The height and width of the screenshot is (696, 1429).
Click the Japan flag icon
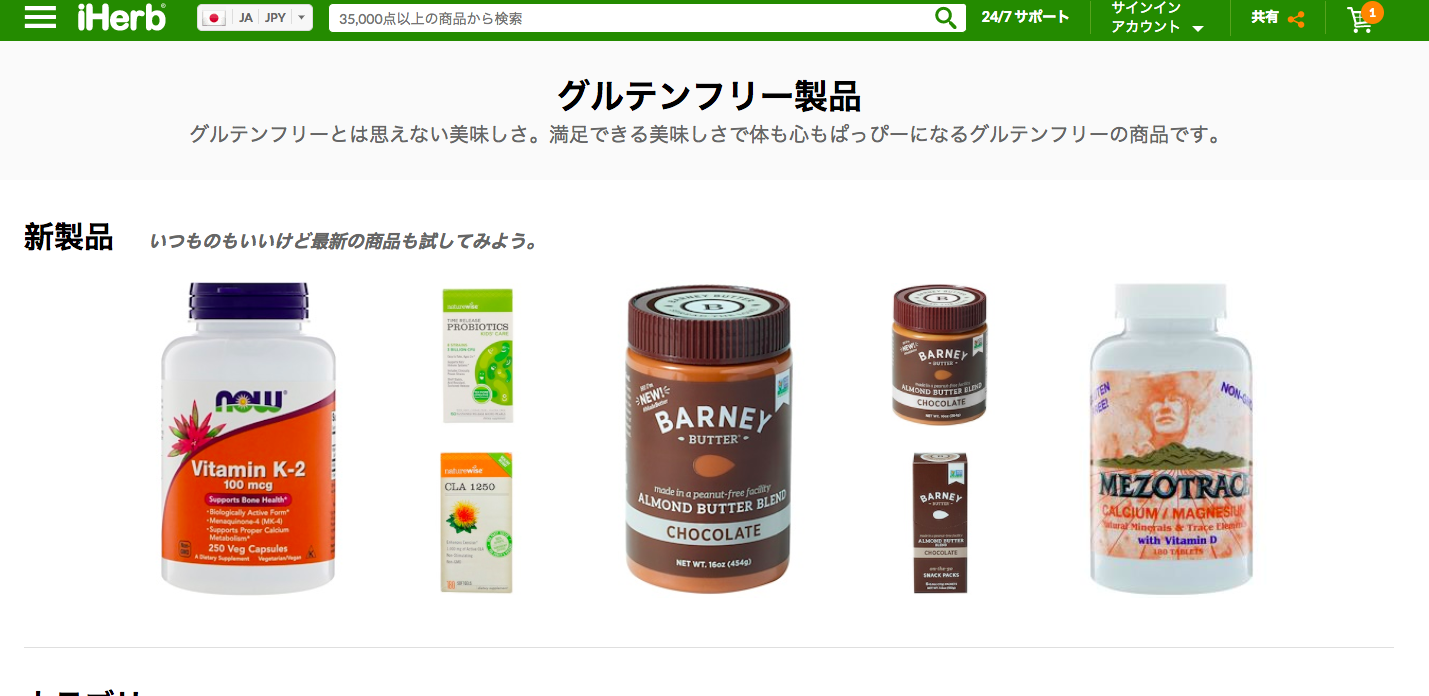coord(214,18)
